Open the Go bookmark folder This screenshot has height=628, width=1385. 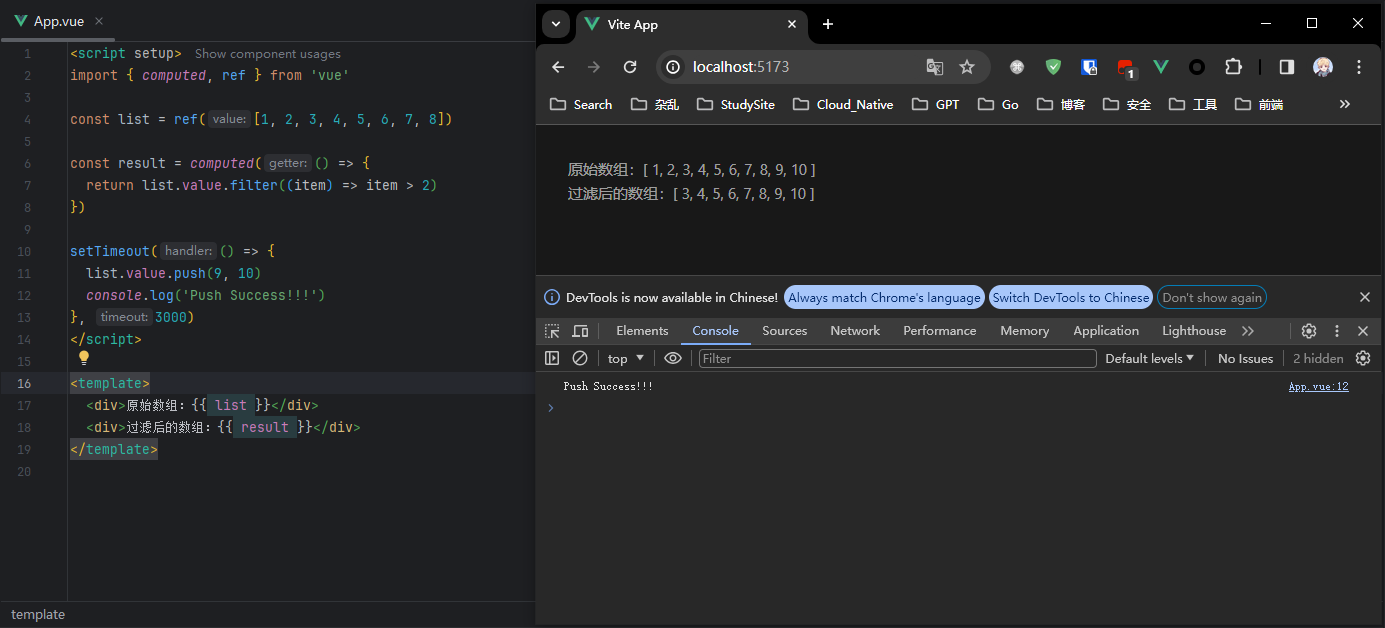999,104
